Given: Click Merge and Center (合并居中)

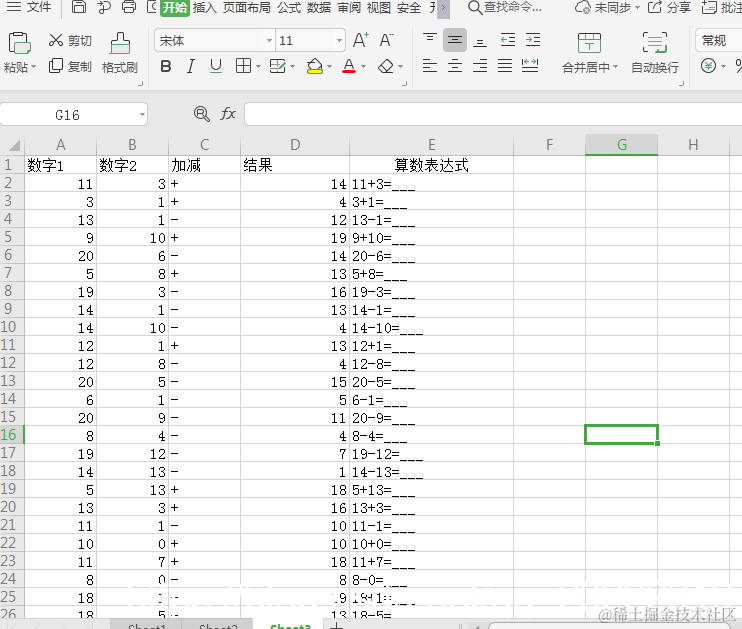Looking at the screenshot, I should tap(590, 53).
